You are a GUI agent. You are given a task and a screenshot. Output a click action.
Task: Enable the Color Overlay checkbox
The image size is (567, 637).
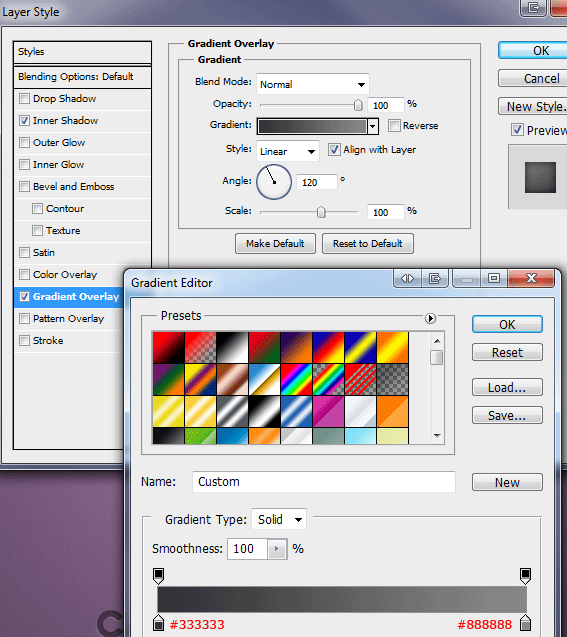click(x=24, y=274)
